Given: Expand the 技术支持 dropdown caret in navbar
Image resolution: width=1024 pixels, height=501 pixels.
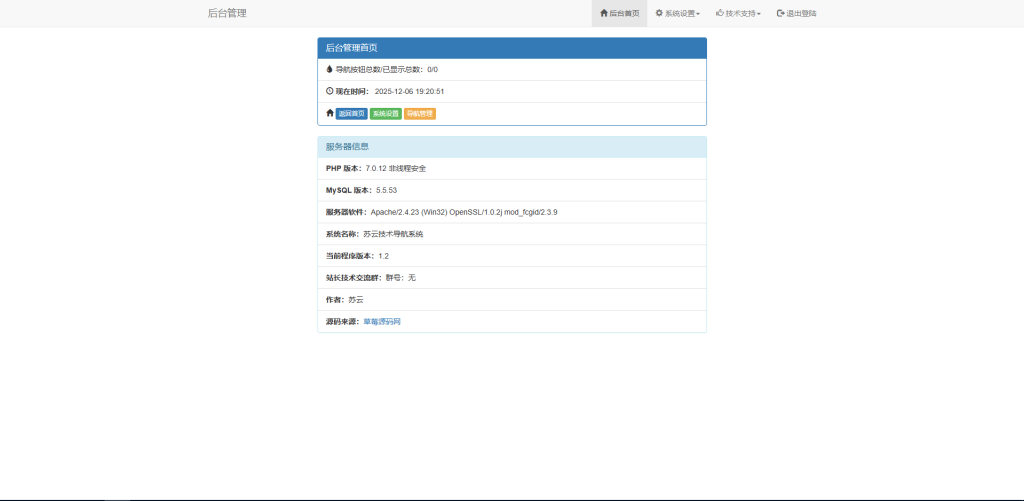Looking at the screenshot, I should [x=759, y=14].
